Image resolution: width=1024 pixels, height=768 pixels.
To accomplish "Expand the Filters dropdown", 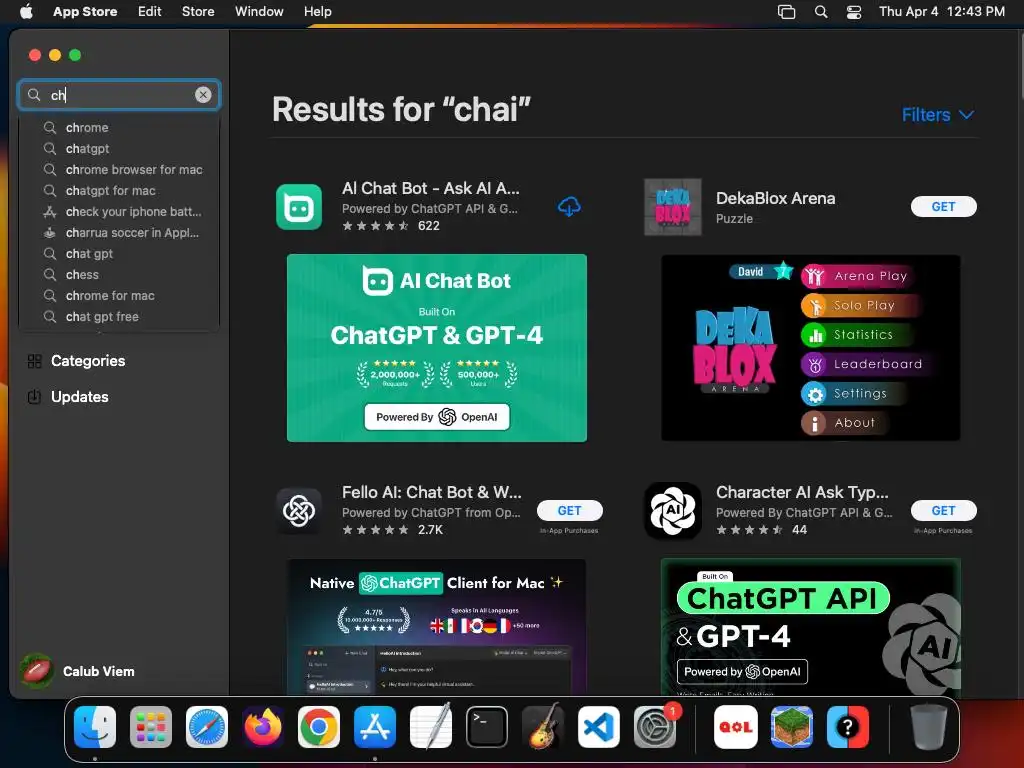I will pyautogui.click(x=938, y=115).
